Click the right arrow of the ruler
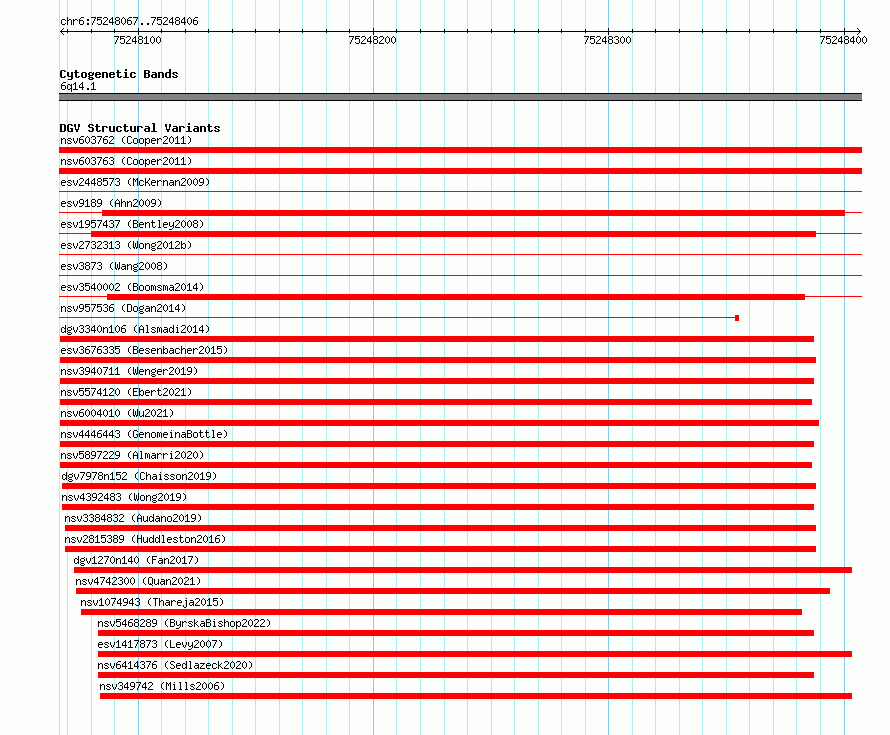890x735 pixels. [858, 31]
